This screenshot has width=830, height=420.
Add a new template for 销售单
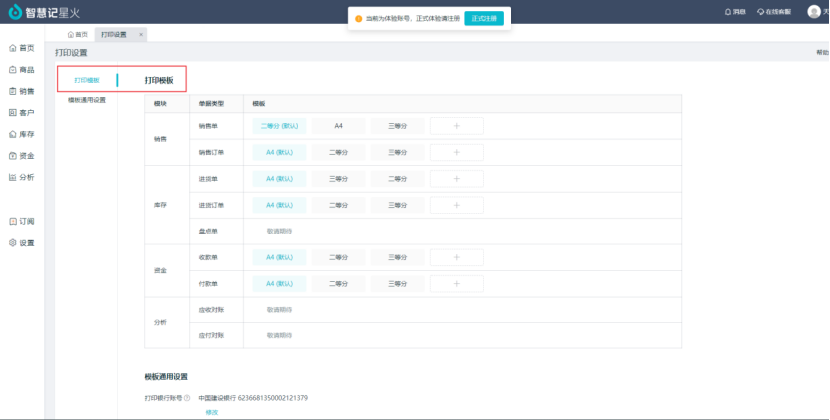(x=457, y=126)
